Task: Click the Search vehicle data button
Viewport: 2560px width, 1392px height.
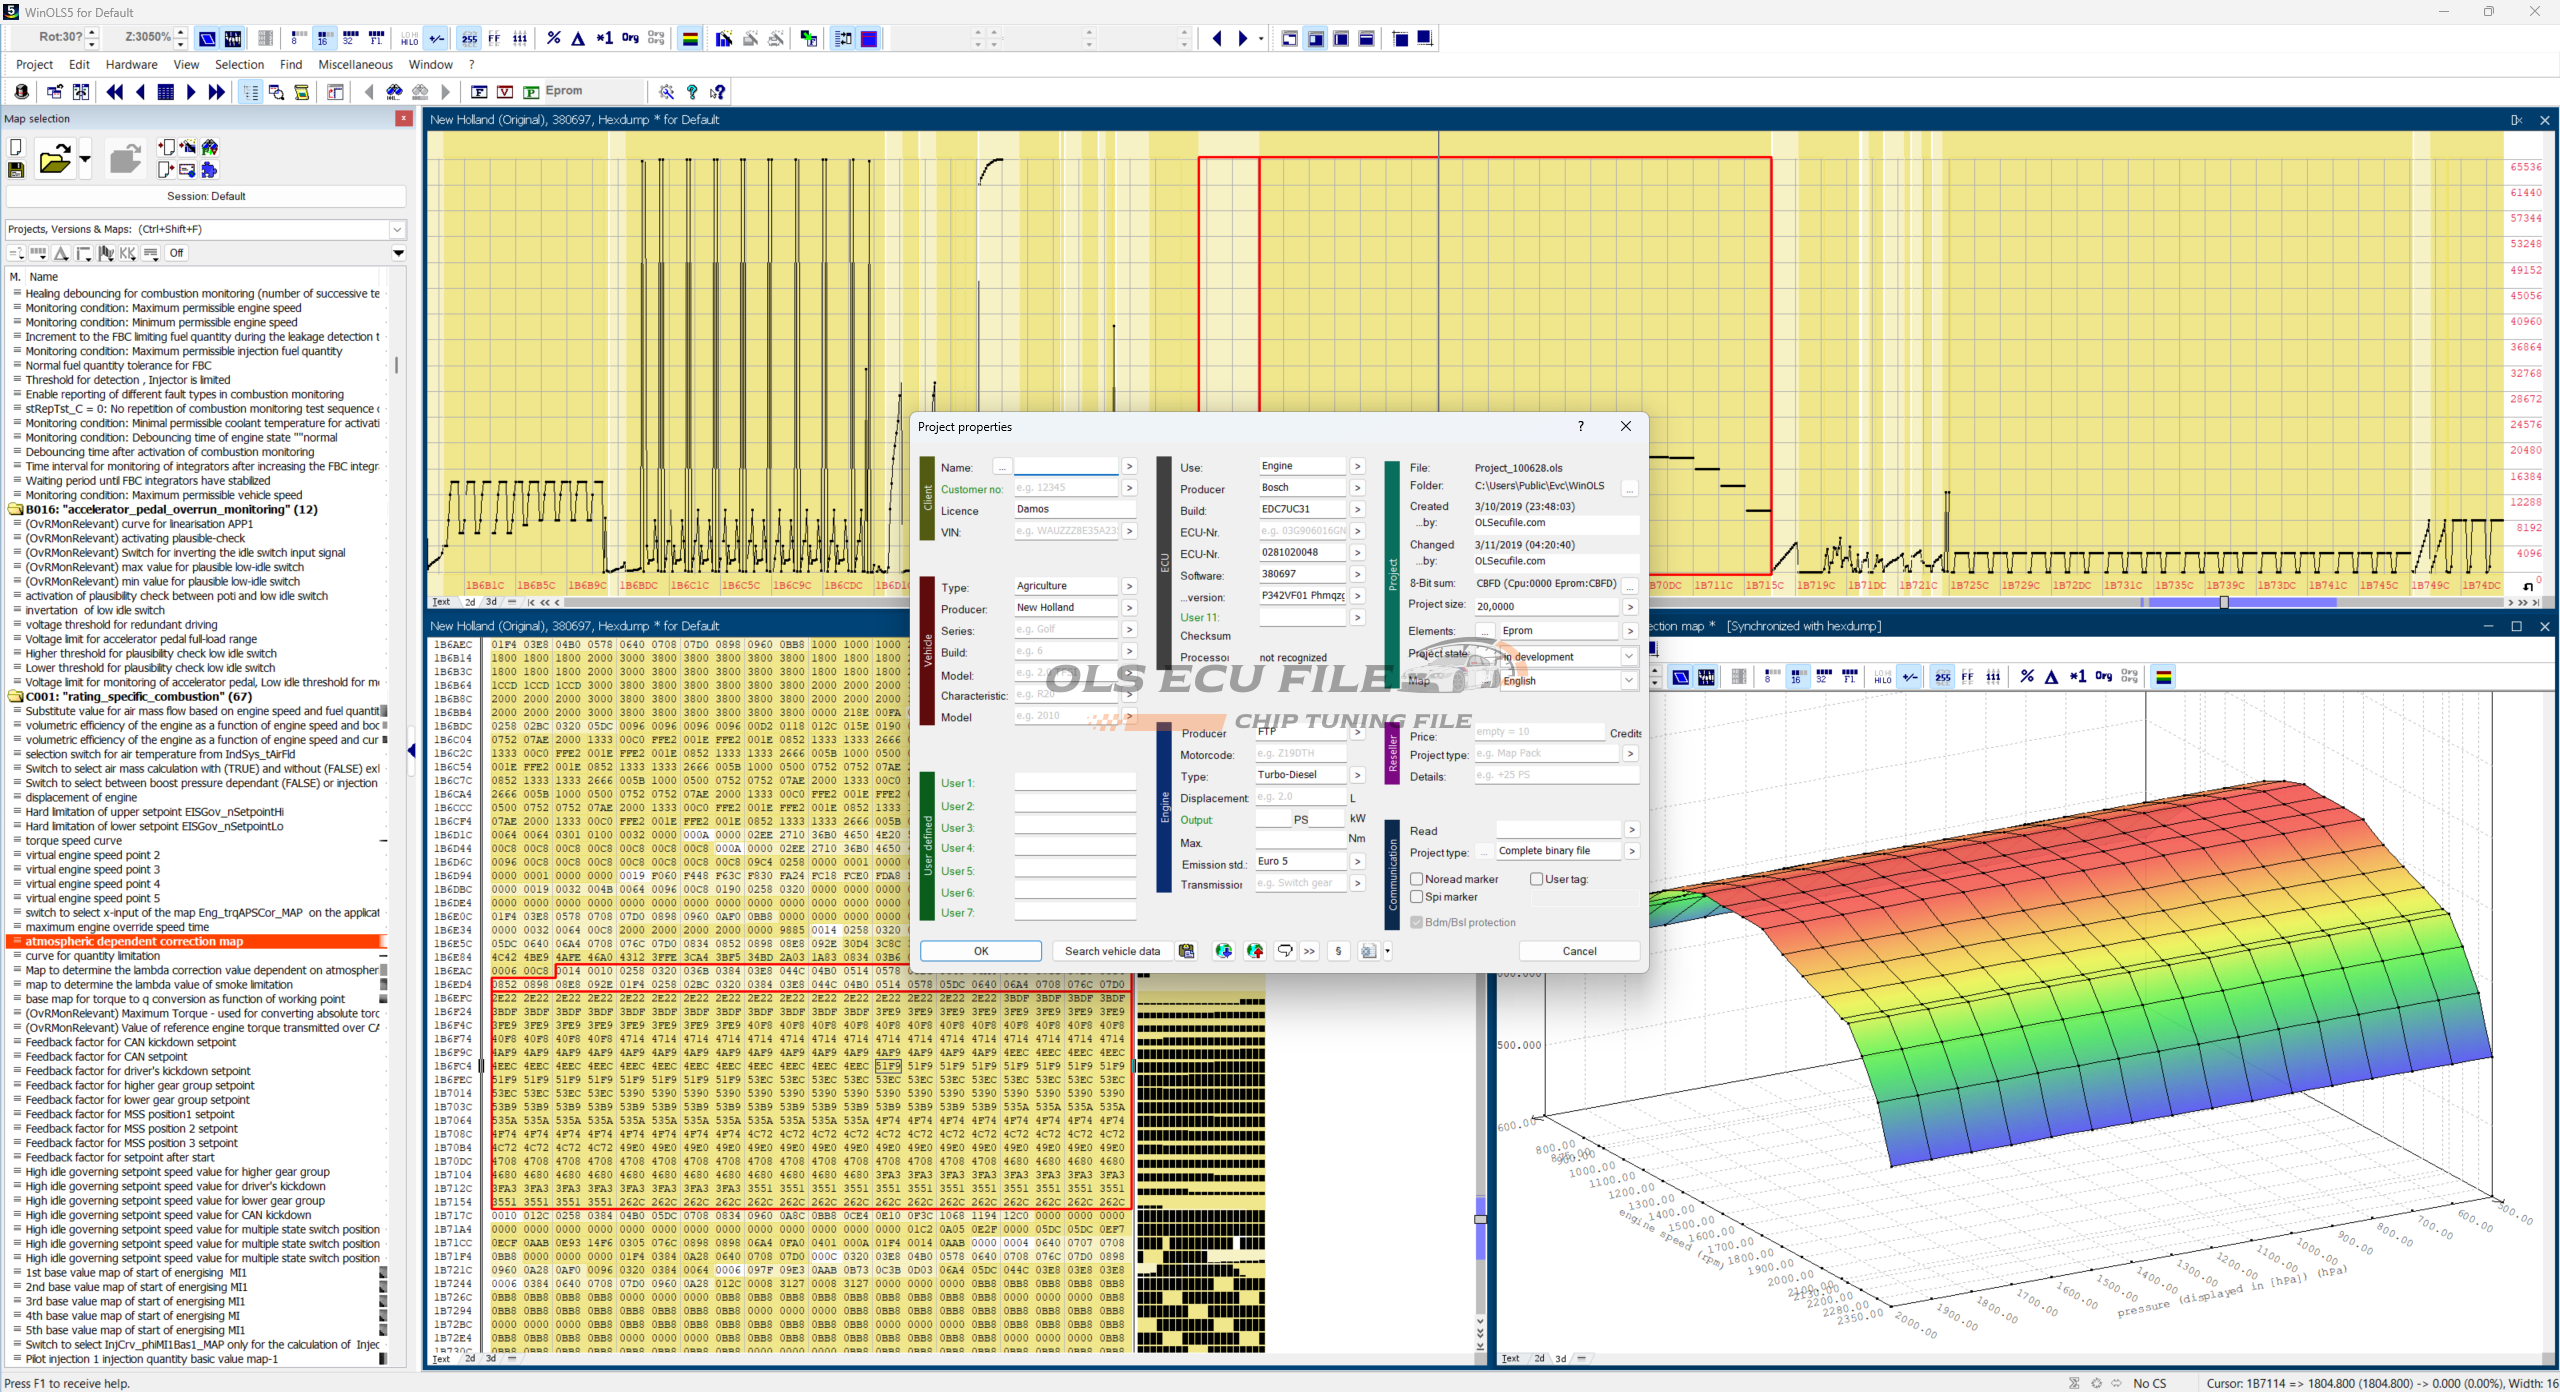Action: click(x=1112, y=951)
